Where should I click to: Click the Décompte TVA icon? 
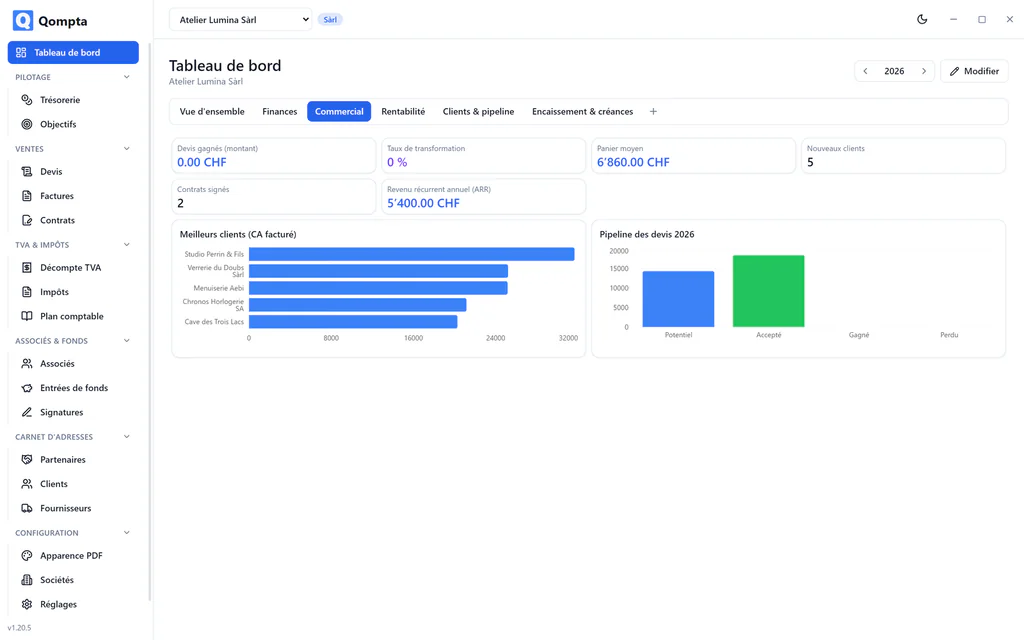[x=27, y=268]
